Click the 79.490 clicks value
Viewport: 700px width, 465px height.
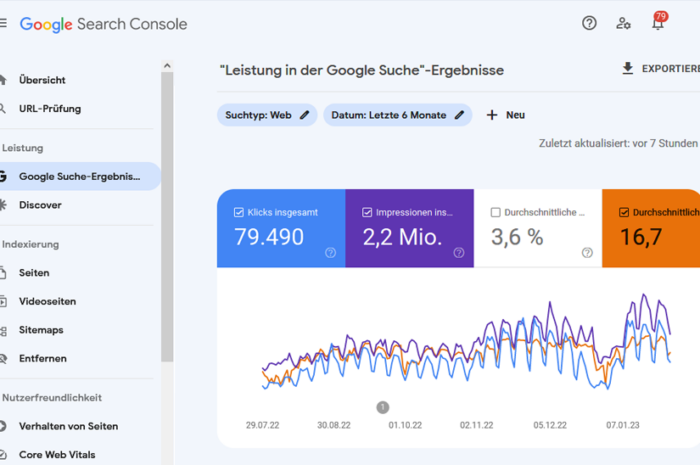(269, 237)
